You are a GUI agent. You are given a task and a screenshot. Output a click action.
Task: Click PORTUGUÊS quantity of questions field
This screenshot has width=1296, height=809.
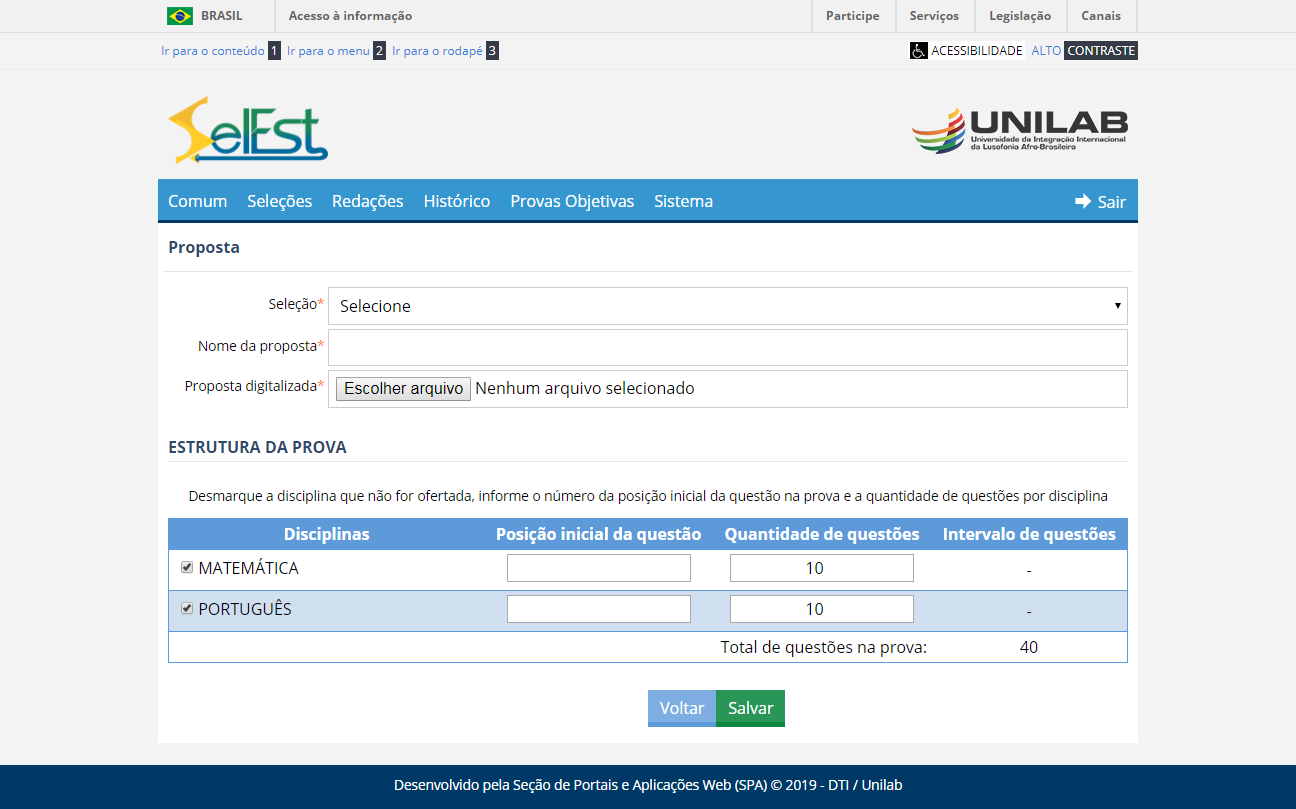821,609
